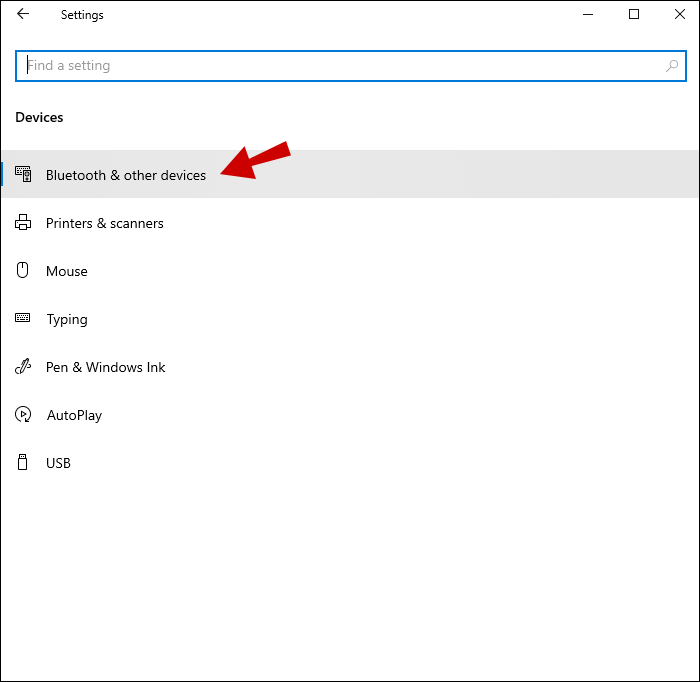This screenshot has width=700, height=682.
Task: Click the USB drive icon
Action: (22, 462)
